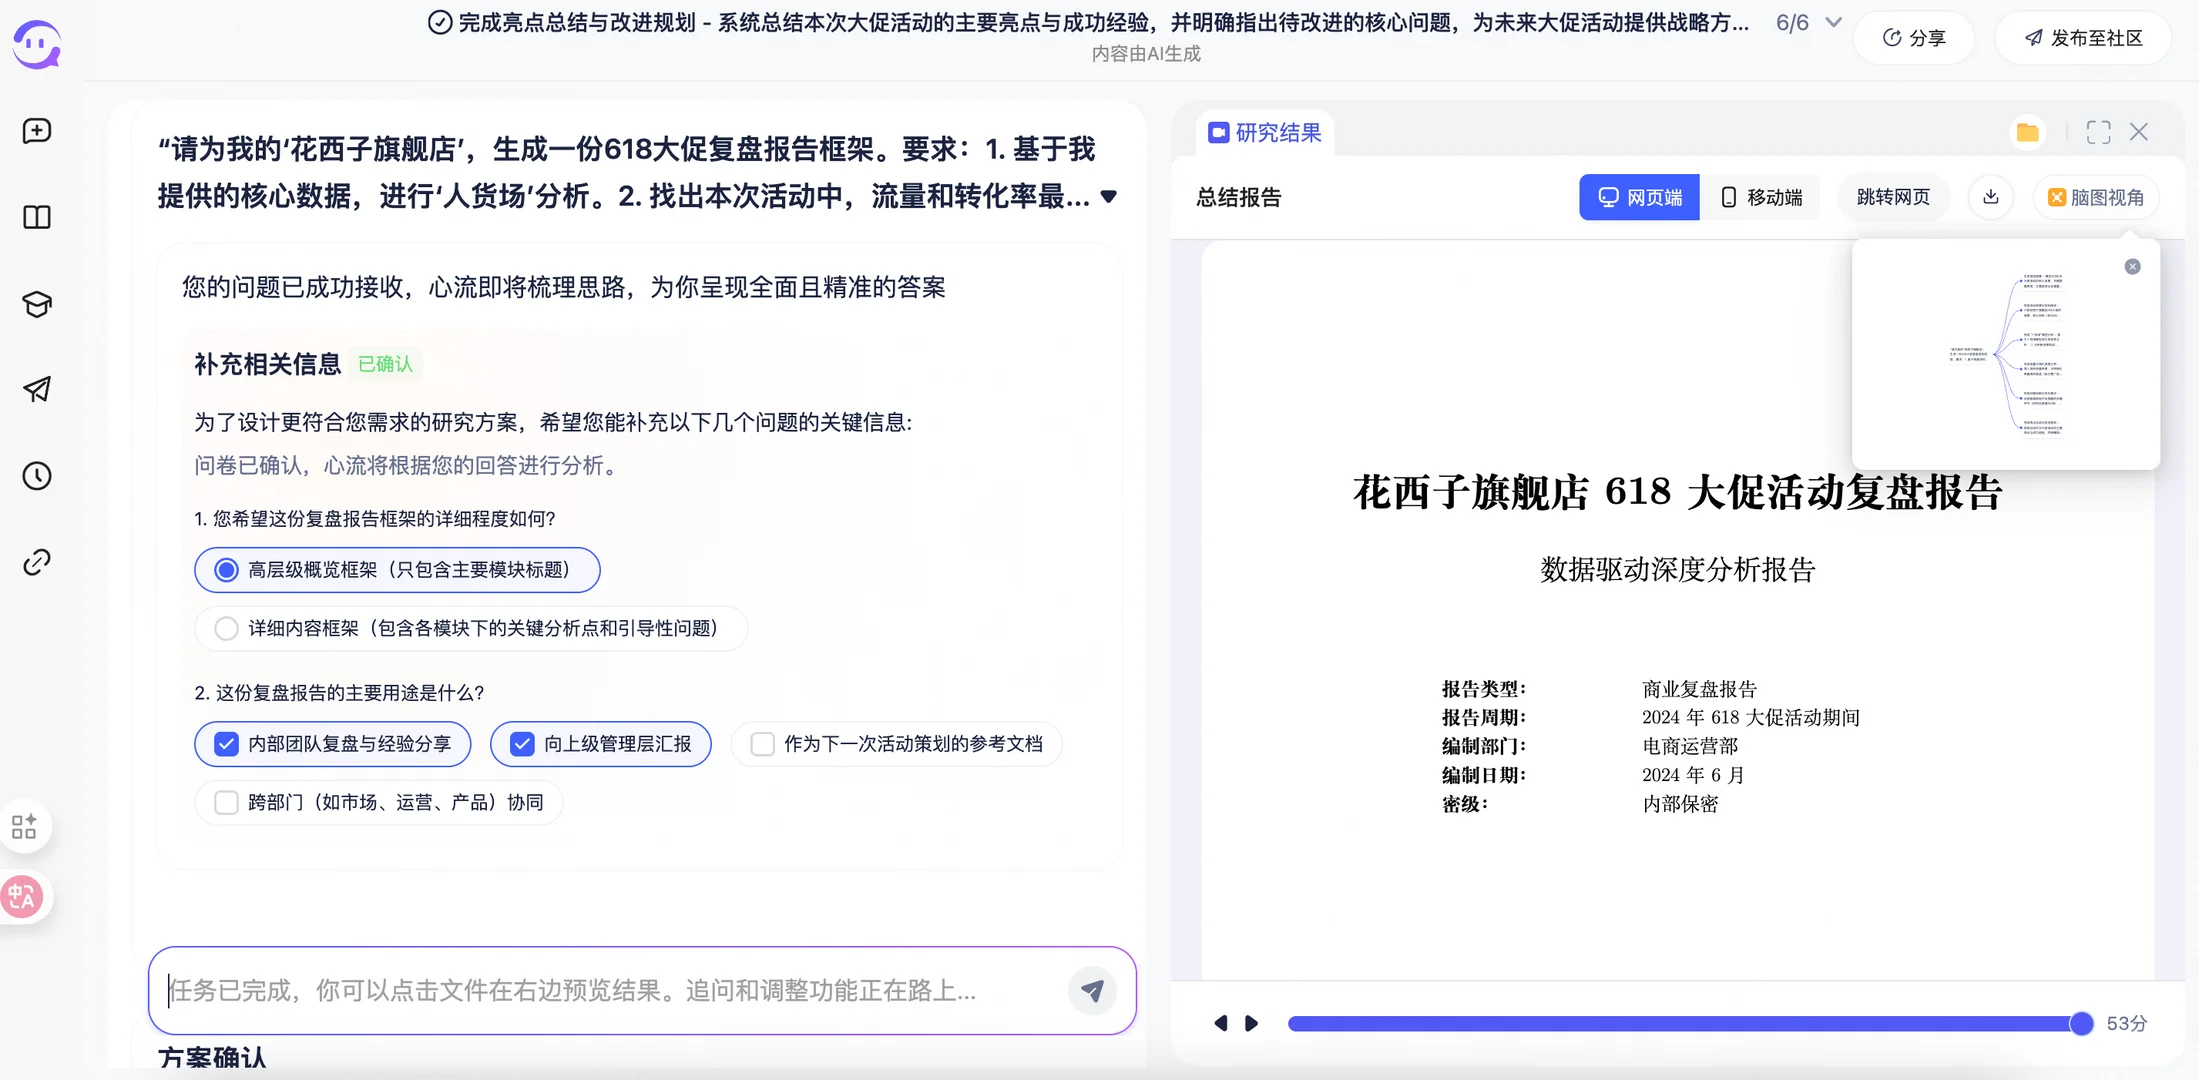Open the 研究结果 tab
2199x1080 pixels.
click(1264, 133)
